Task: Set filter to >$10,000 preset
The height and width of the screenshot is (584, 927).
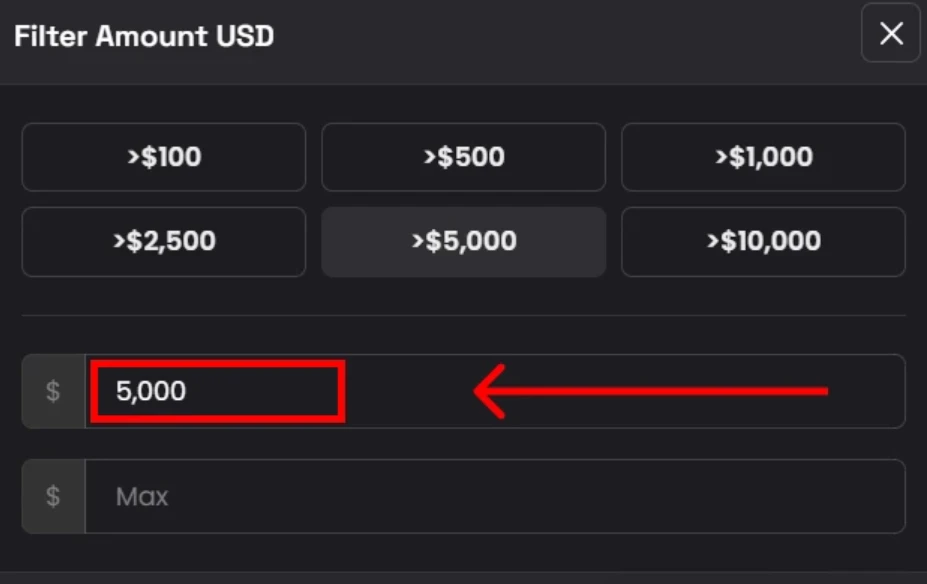Action: click(763, 241)
